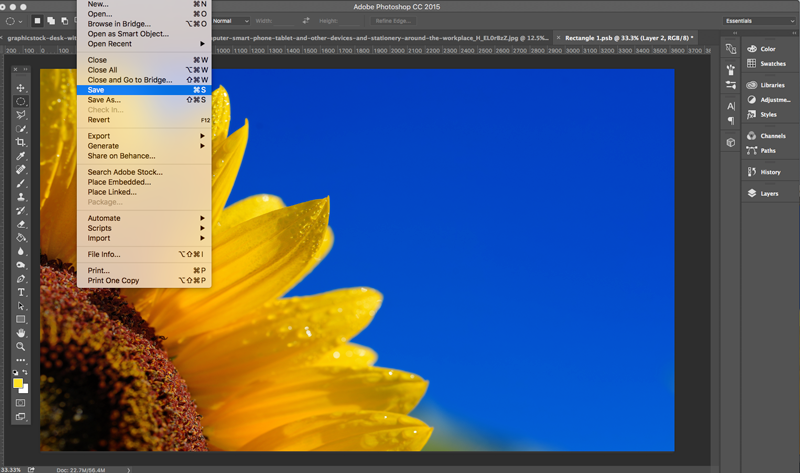Choose Save As in File menu
This screenshot has width=800, height=473.
pos(144,100)
